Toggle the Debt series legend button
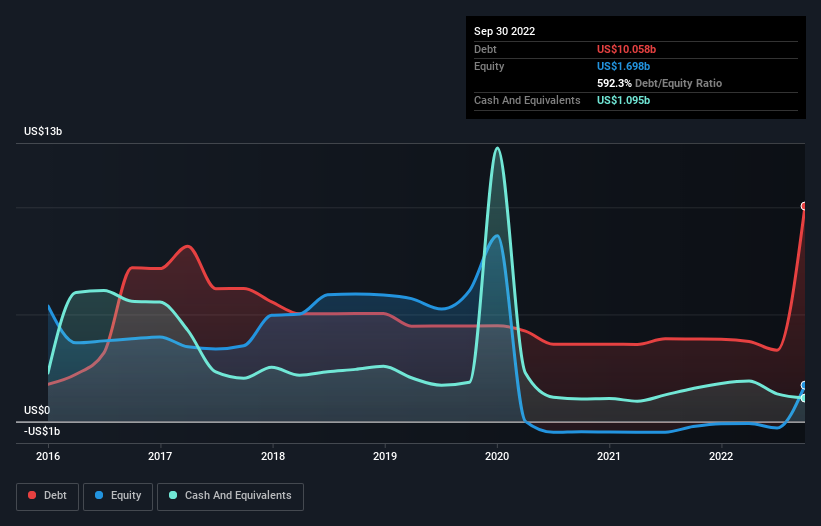Image resolution: width=821 pixels, height=526 pixels. click(x=48, y=496)
